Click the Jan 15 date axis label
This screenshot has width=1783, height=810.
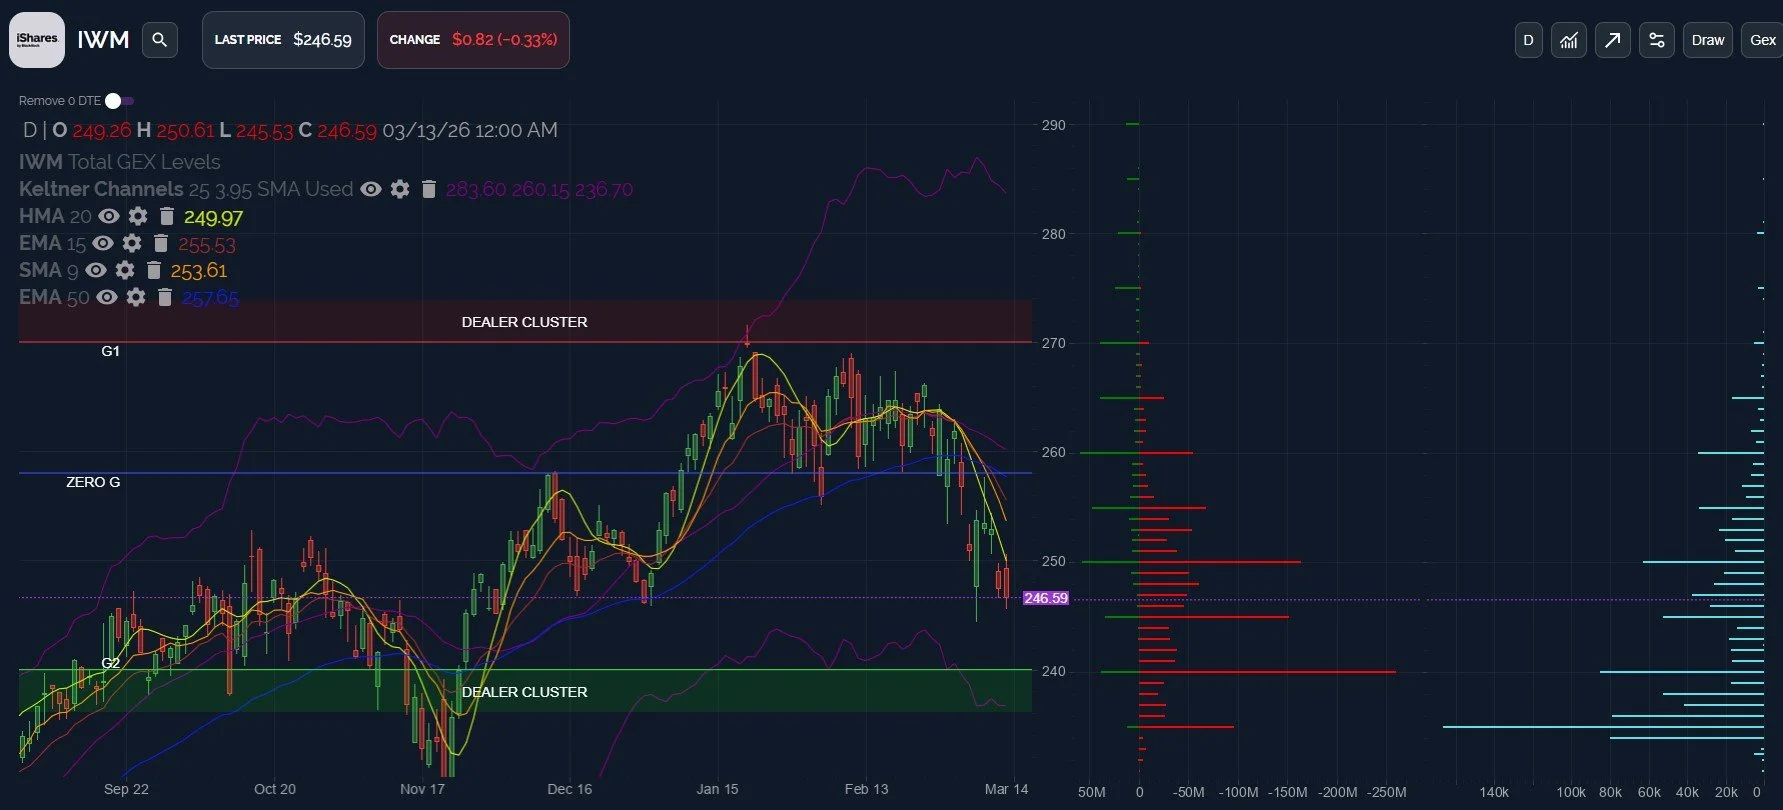(x=717, y=789)
